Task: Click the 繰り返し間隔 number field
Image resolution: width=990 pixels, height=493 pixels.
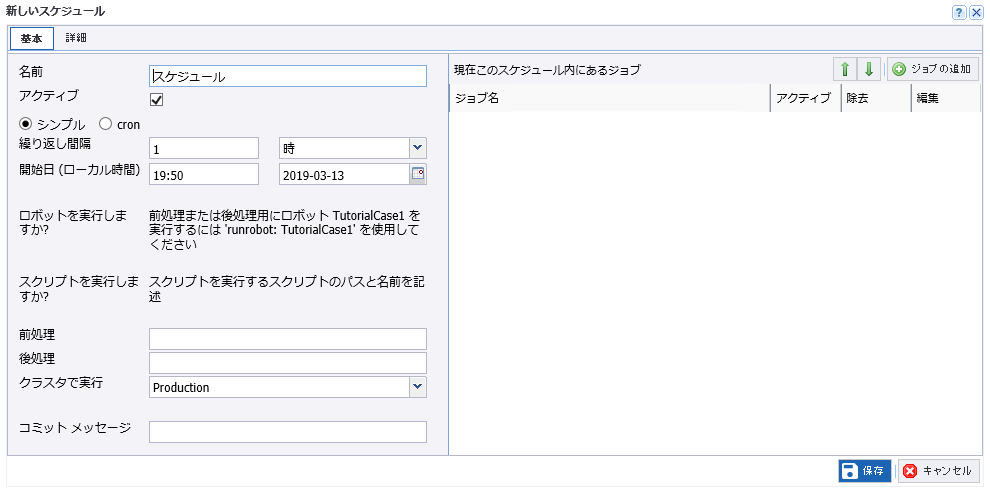Action: (204, 148)
